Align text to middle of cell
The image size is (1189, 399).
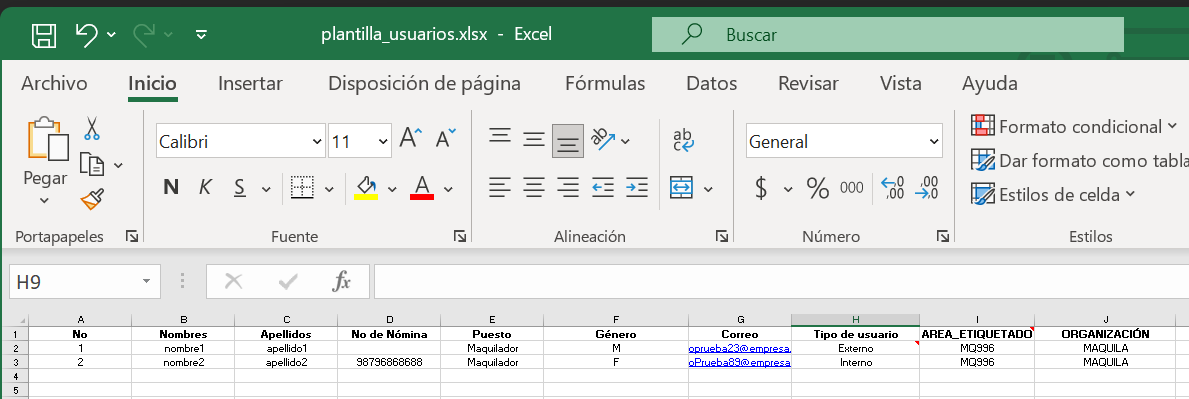point(534,140)
